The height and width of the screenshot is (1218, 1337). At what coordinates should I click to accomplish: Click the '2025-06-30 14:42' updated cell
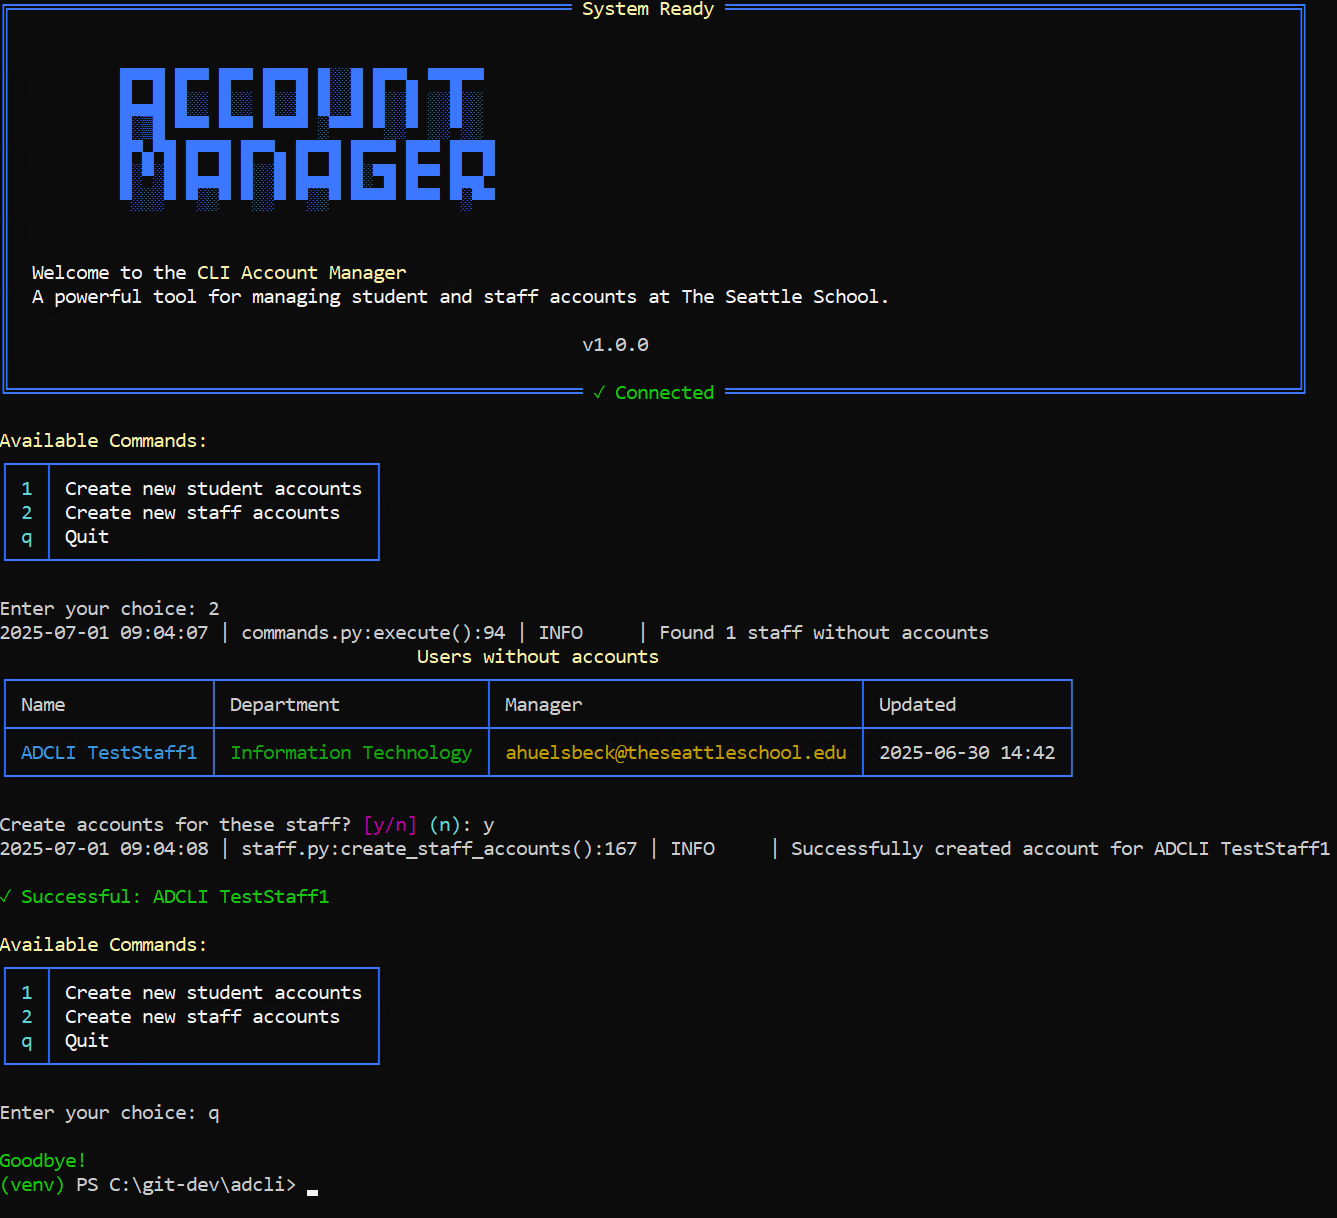click(967, 753)
